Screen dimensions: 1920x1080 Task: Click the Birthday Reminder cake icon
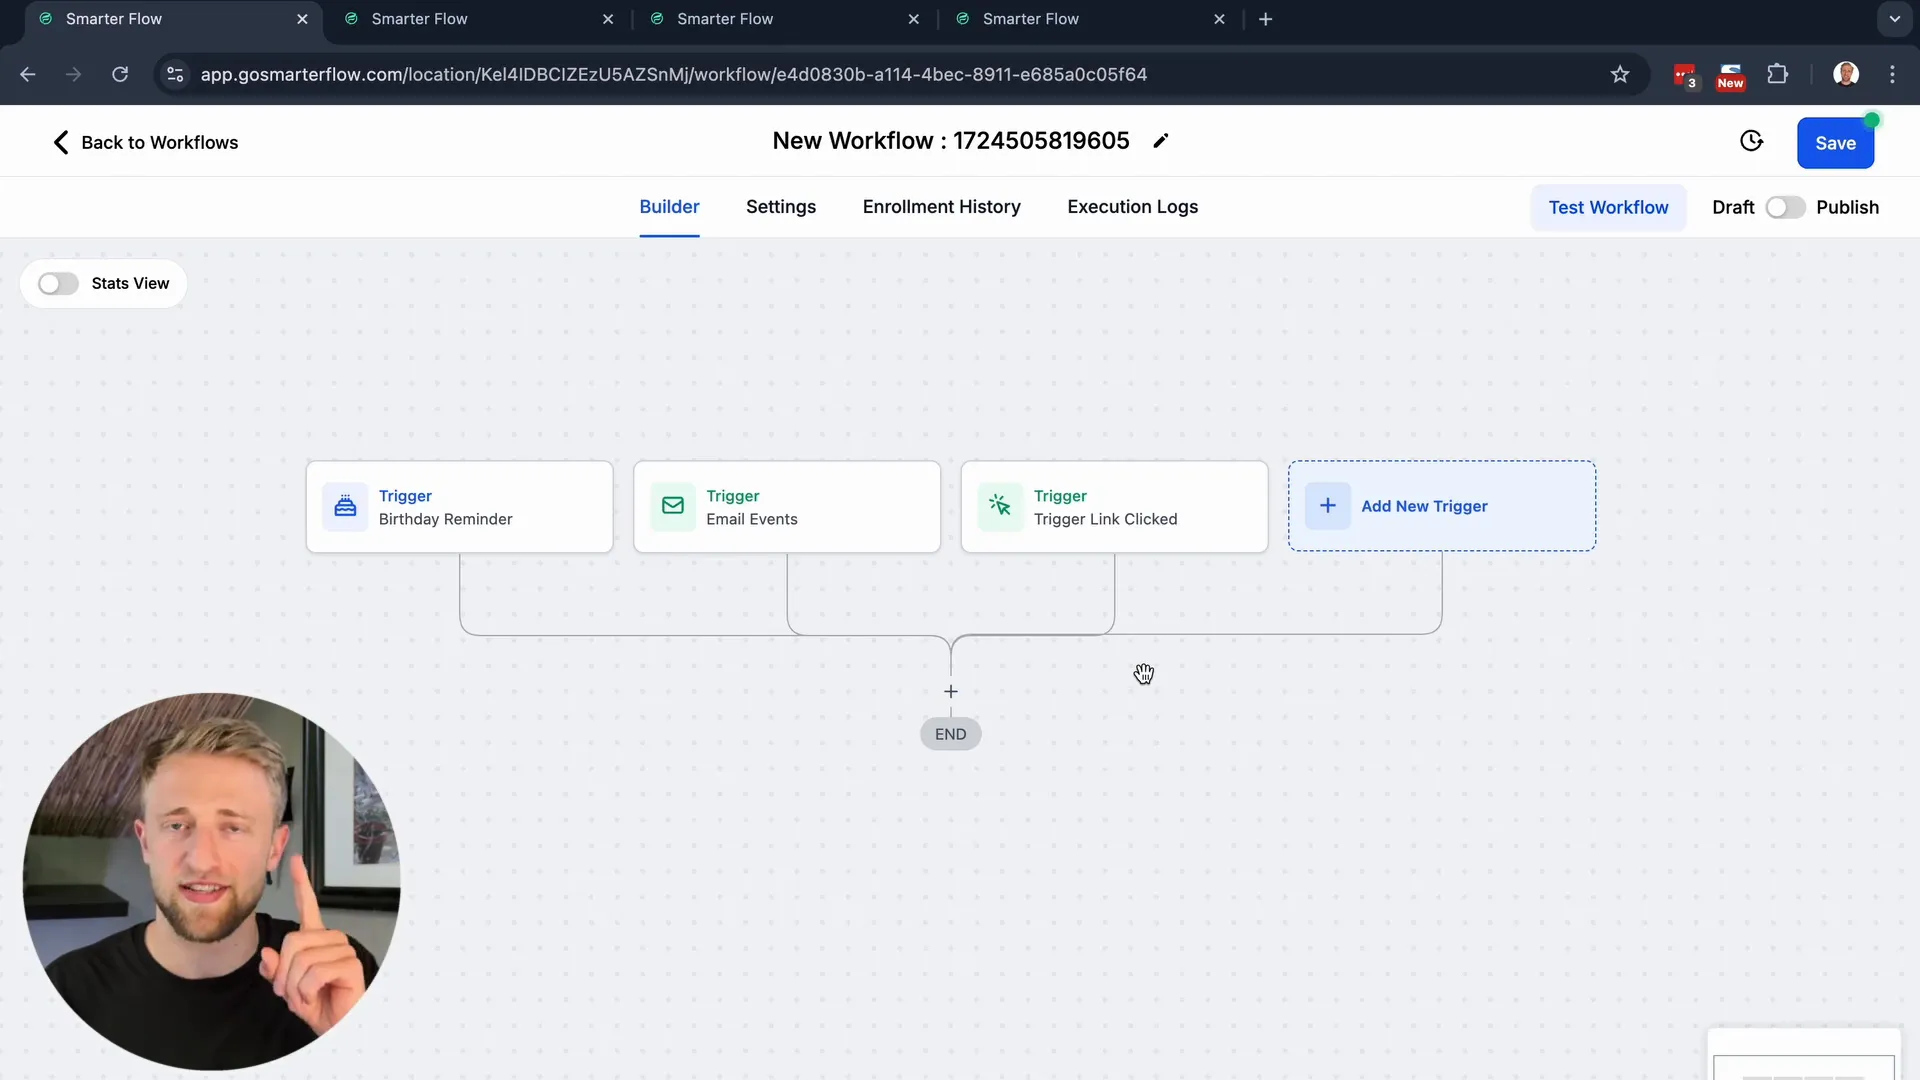click(x=345, y=506)
